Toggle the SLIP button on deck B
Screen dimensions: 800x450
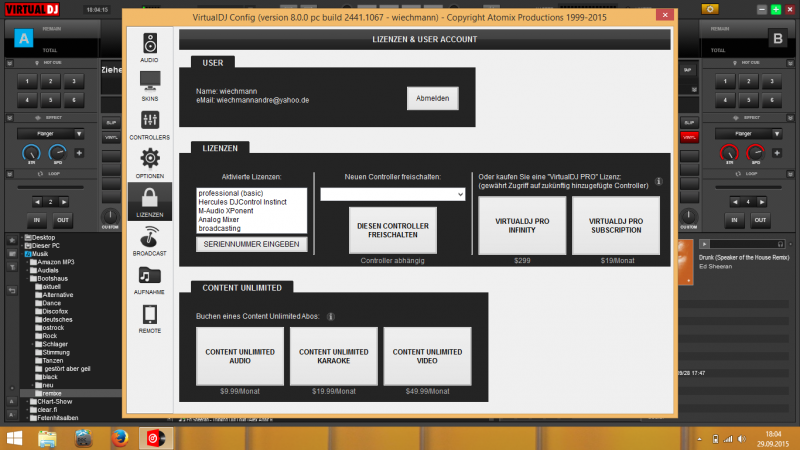pyautogui.click(x=689, y=122)
